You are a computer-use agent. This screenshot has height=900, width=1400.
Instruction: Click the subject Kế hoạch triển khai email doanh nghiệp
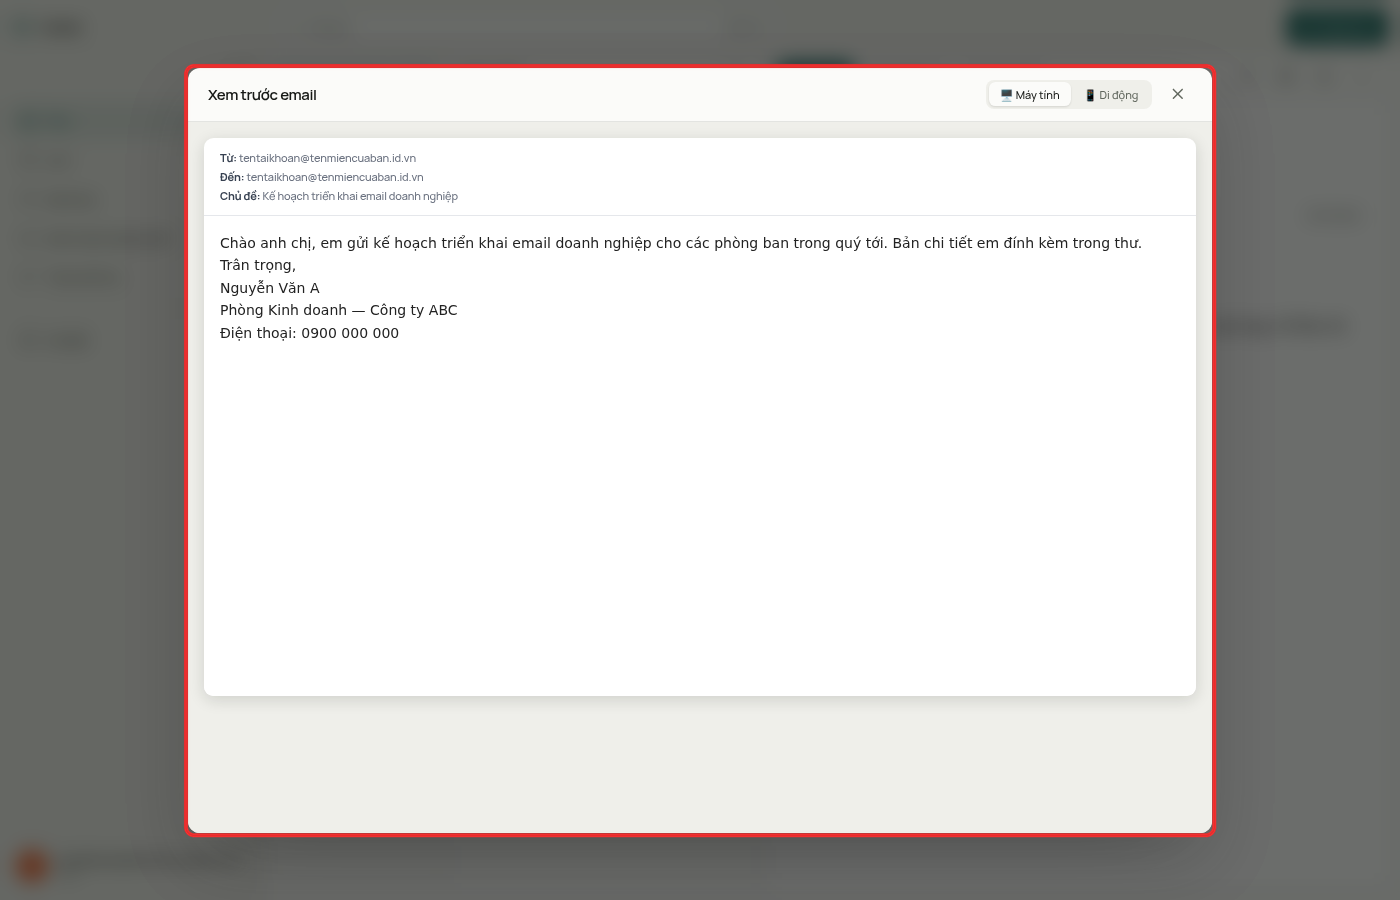[x=360, y=196]
